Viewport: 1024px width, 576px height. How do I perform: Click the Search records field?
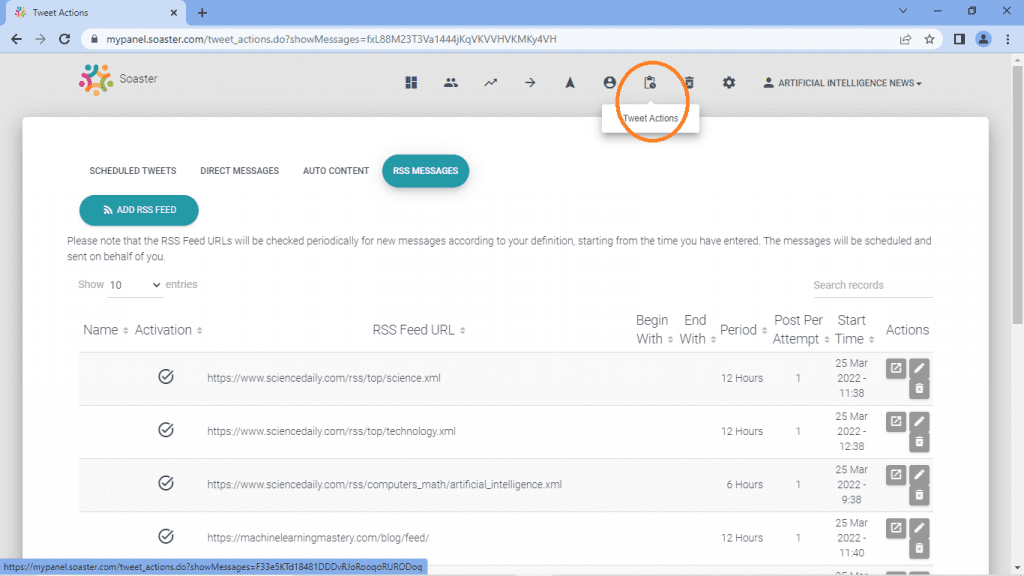pos(872,285)
